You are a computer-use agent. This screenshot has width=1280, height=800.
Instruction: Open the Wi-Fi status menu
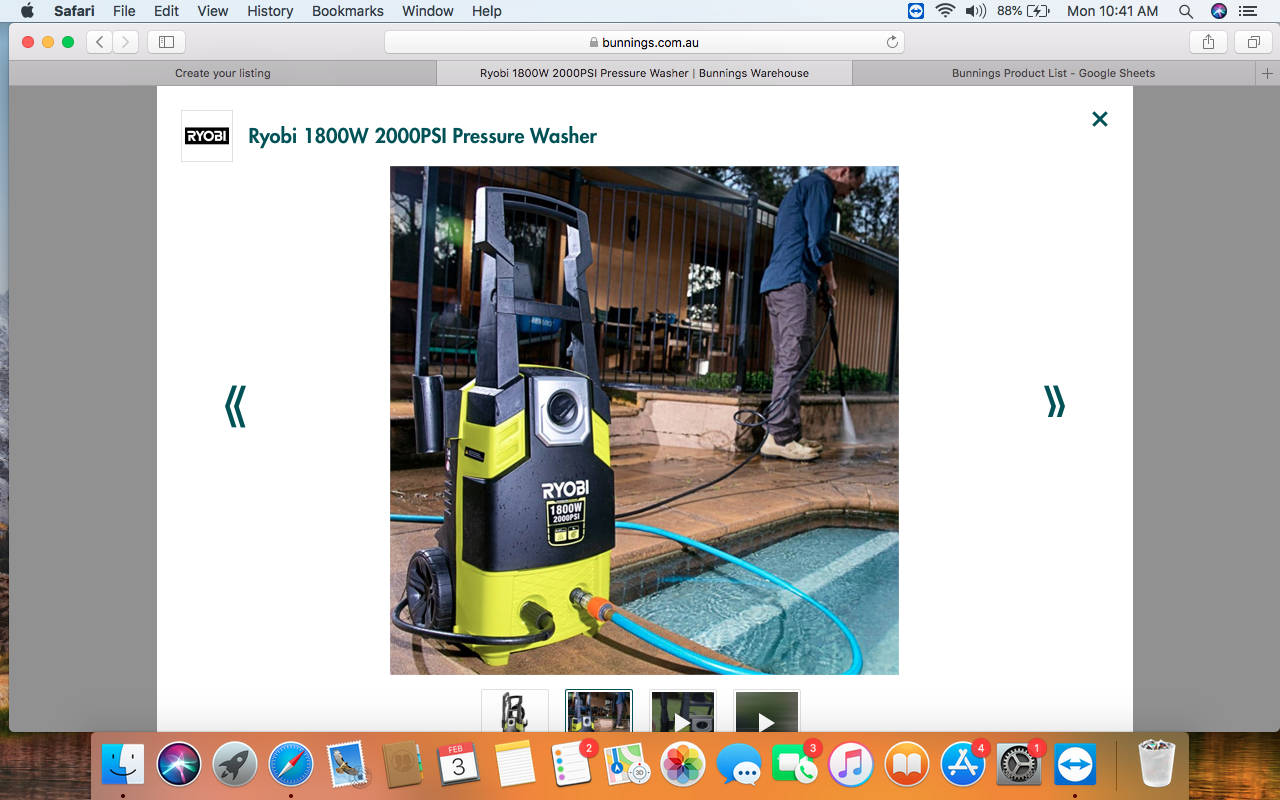coord(945,11)
